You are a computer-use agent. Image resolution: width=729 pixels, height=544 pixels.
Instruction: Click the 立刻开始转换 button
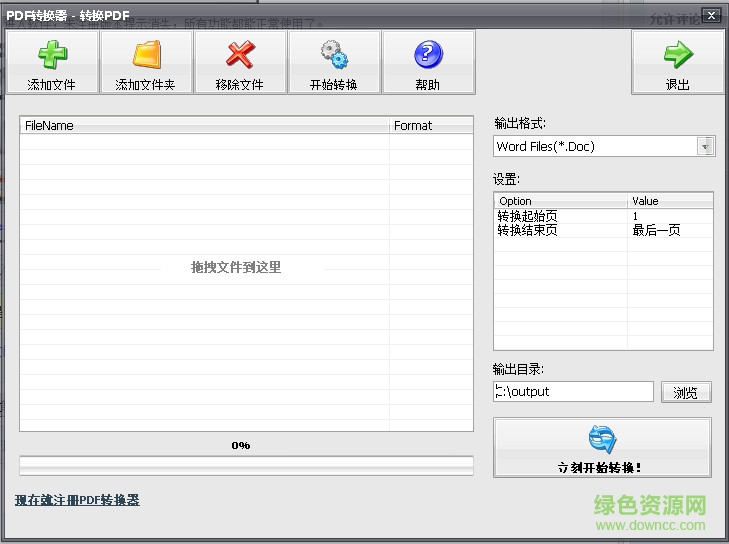[602, 447]
